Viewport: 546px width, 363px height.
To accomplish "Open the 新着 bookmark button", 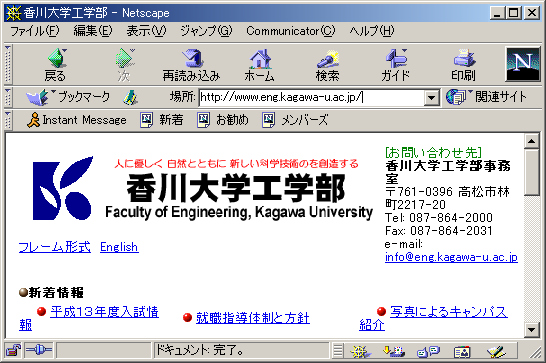I will click(162, 120).
